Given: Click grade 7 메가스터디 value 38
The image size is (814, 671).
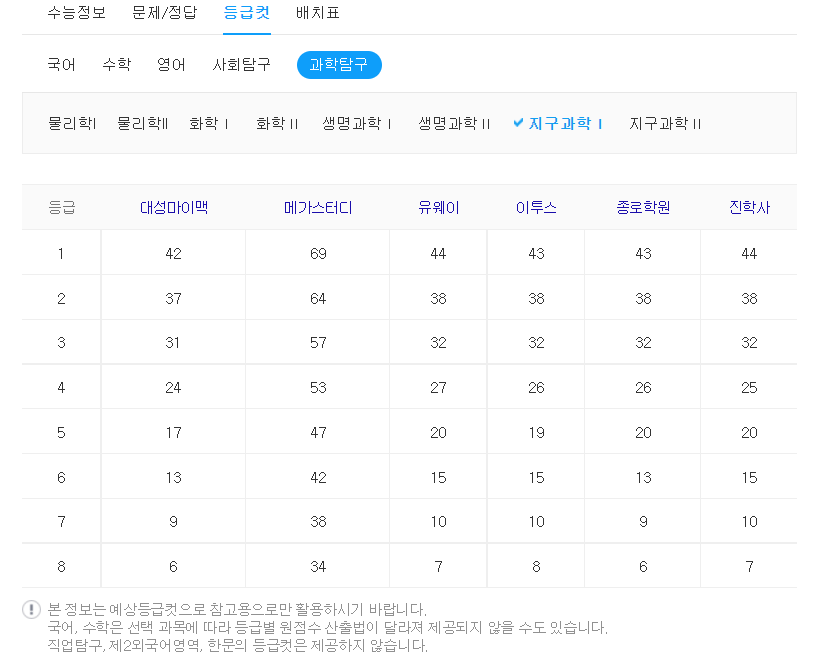Looking at the screenshot, I should coord(318,522).
